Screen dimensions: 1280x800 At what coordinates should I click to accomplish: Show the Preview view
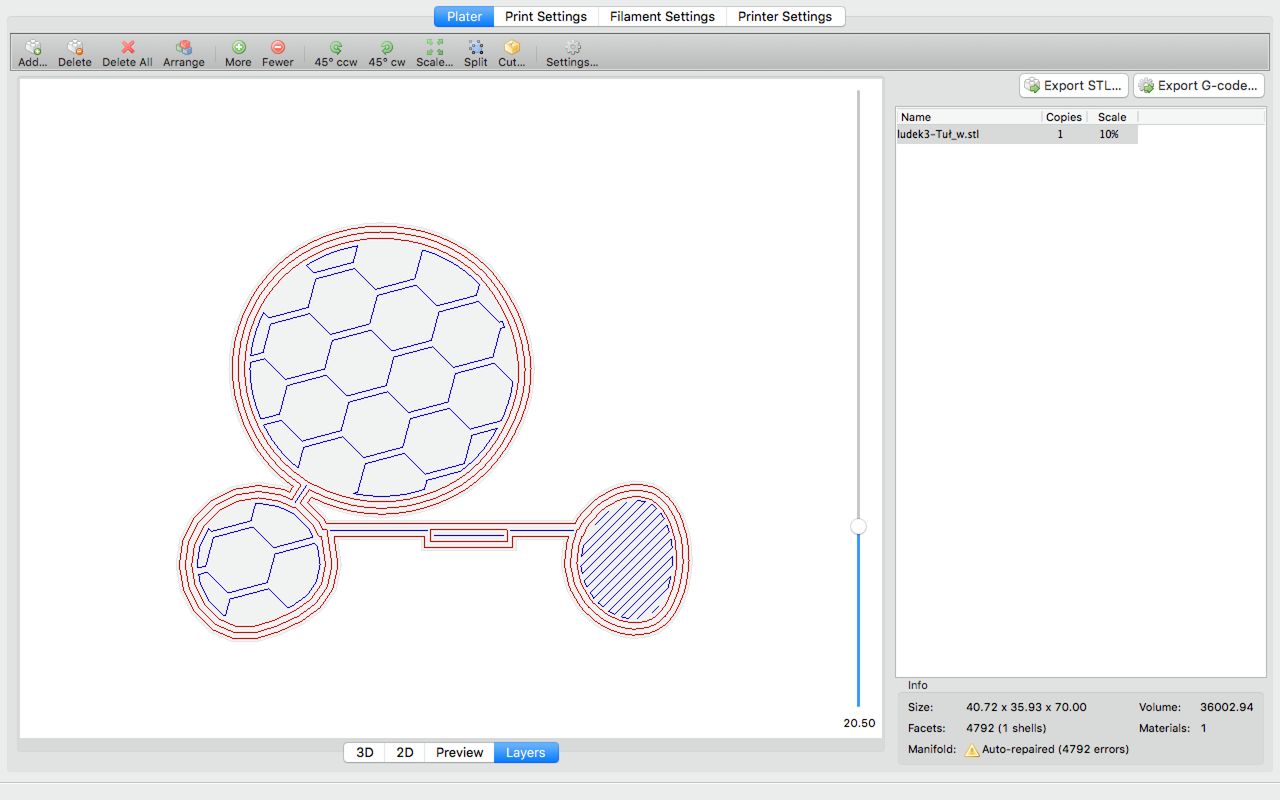[459, 753]
